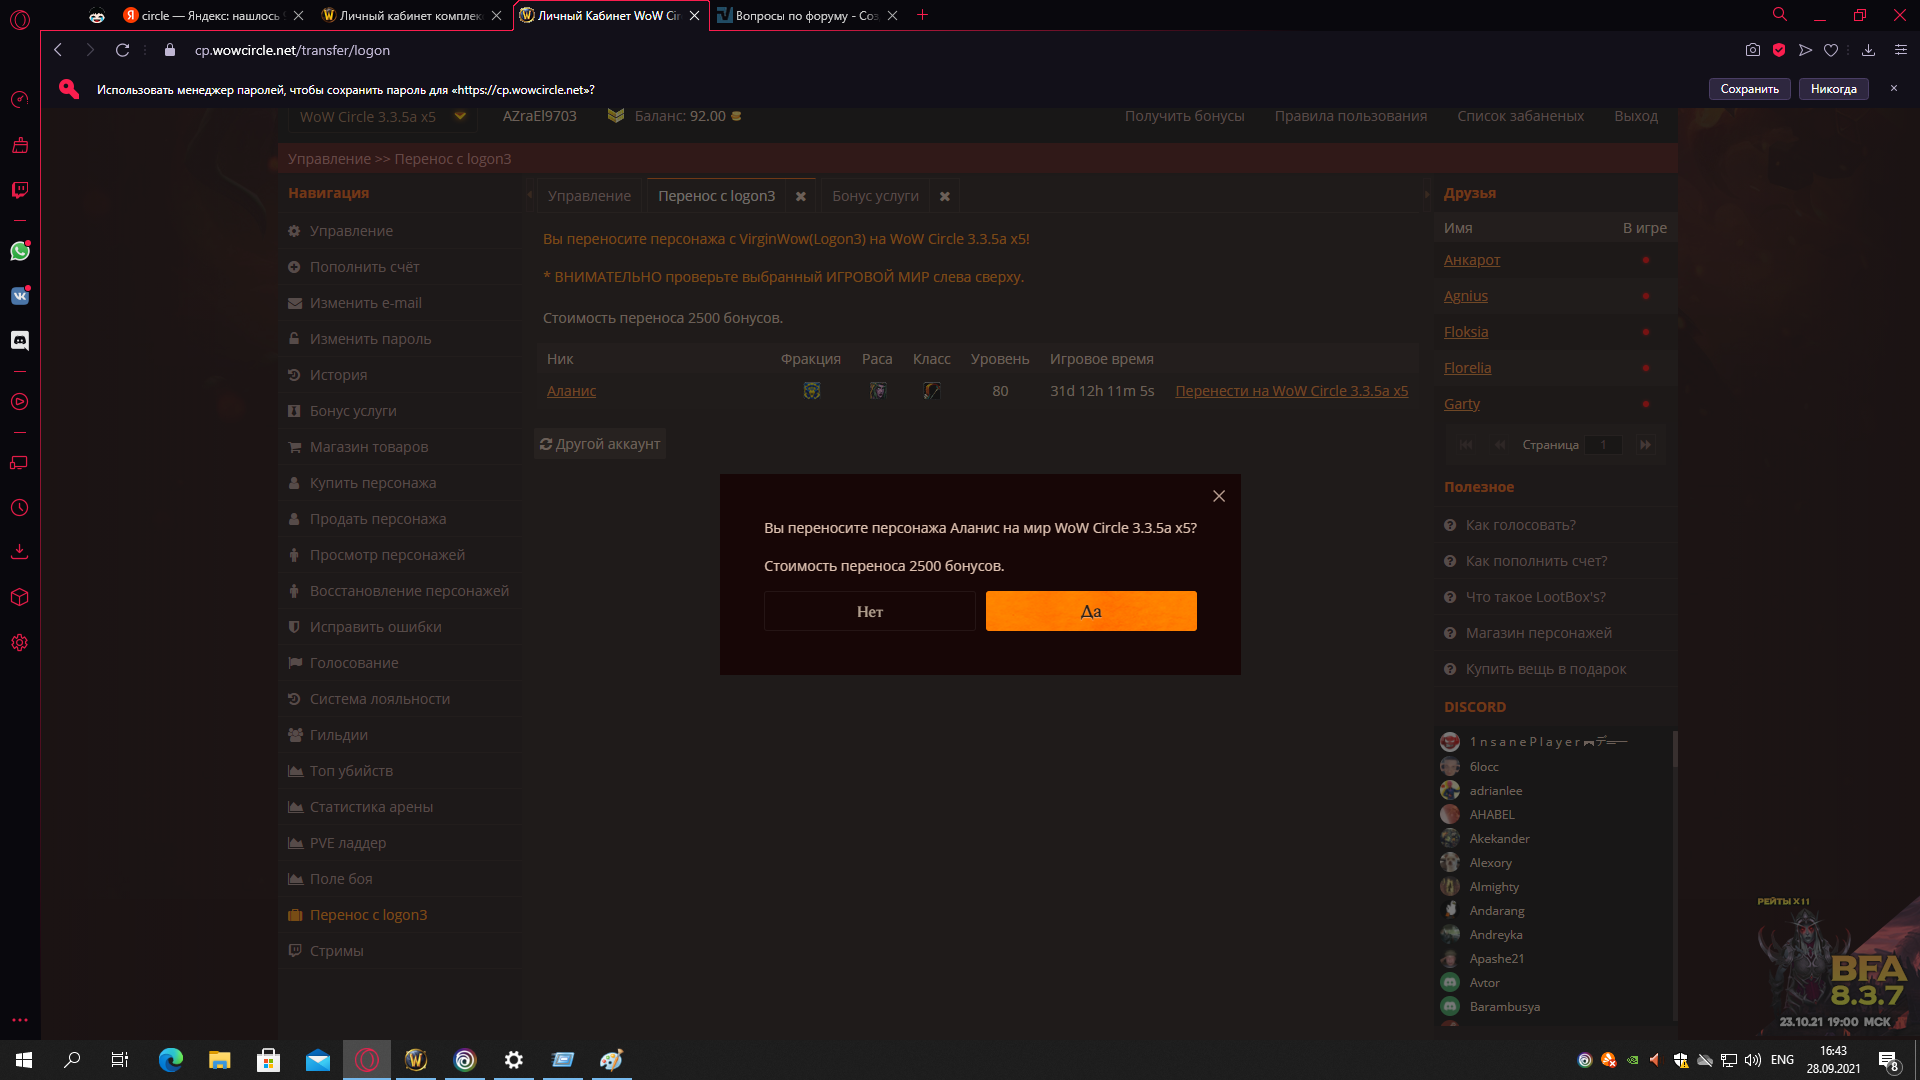Open Opera sidebar settings gear
Viewport: 1920px width, 1080px height.
coord(20,643)
